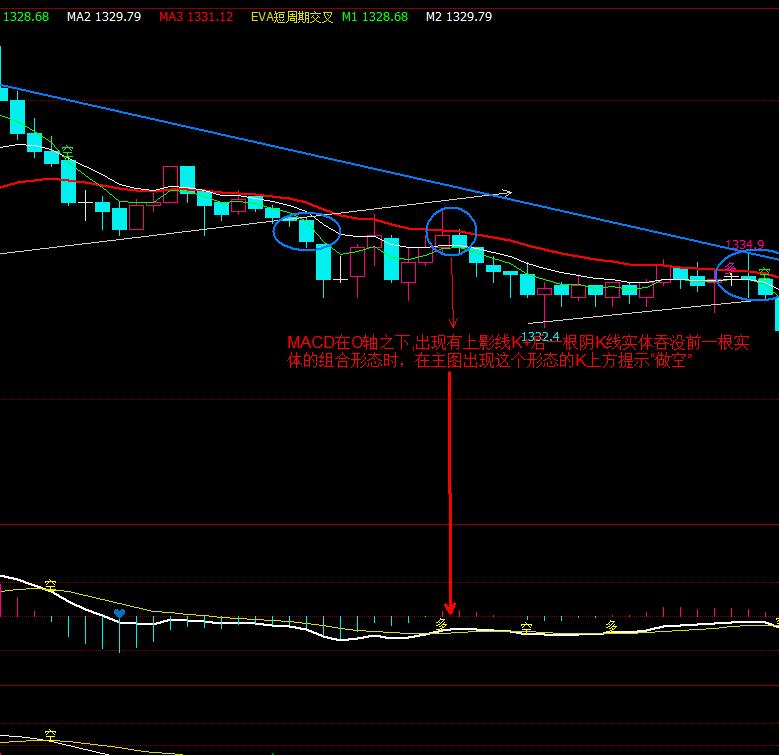This screenshot has height=755, width=779.
Task: Select the rightmost blue ellipse annotation
Action: [747, 276]
